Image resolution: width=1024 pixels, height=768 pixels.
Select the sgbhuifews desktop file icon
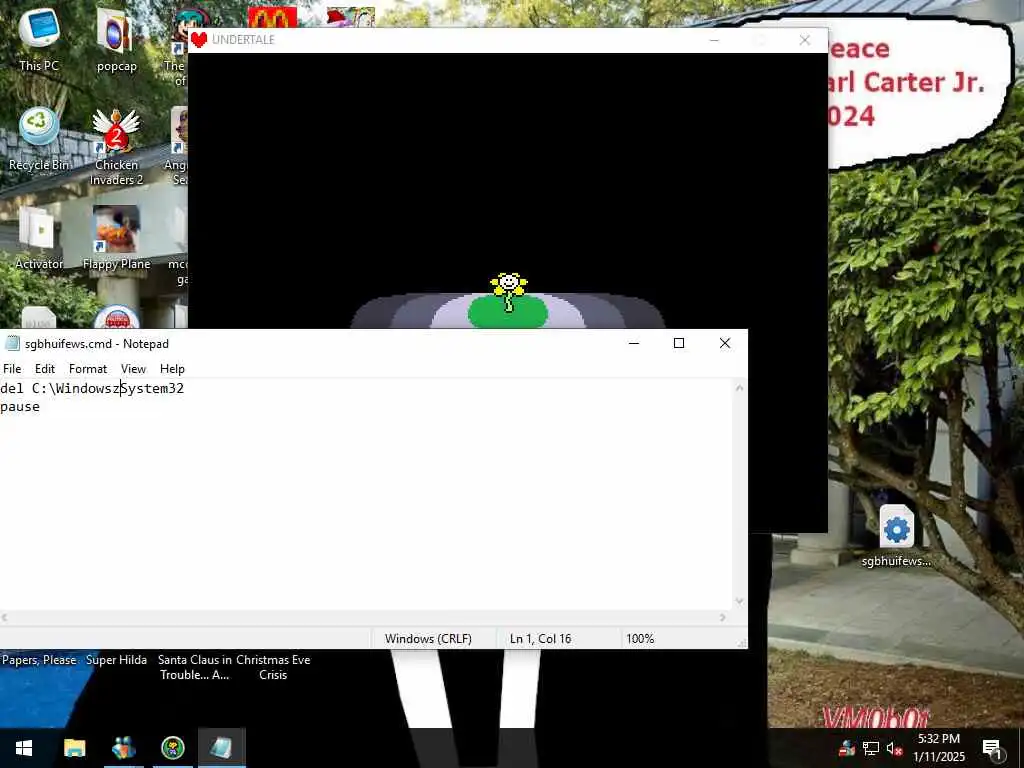pos(896,536)
